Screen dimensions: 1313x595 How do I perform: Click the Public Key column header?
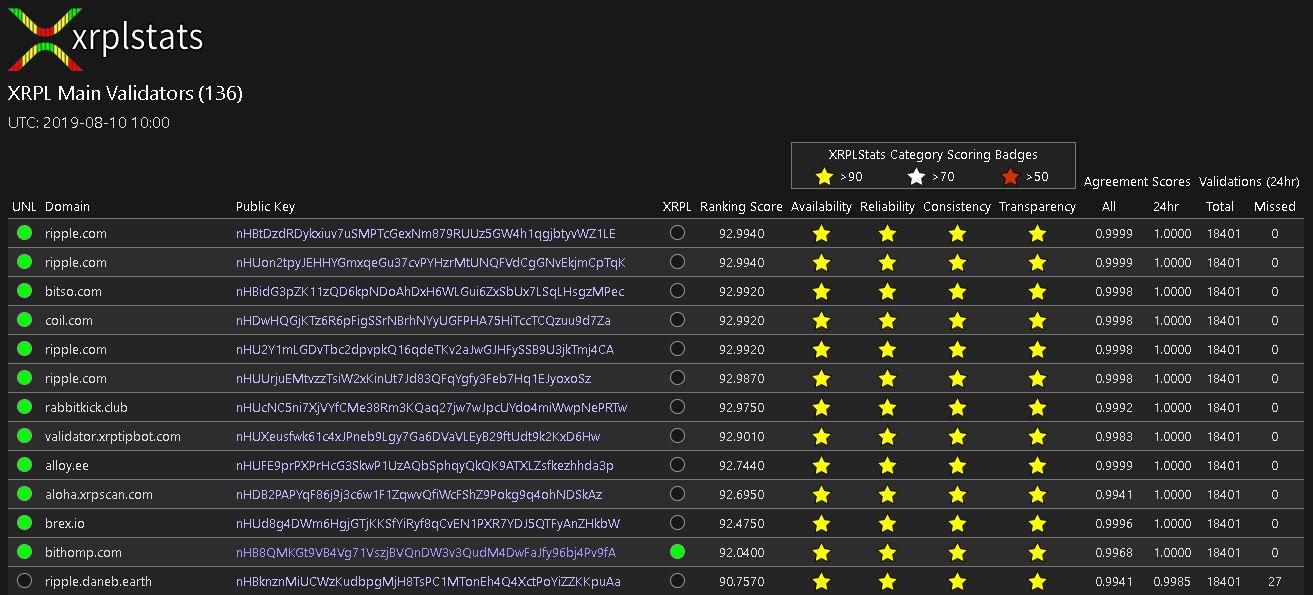265,207
